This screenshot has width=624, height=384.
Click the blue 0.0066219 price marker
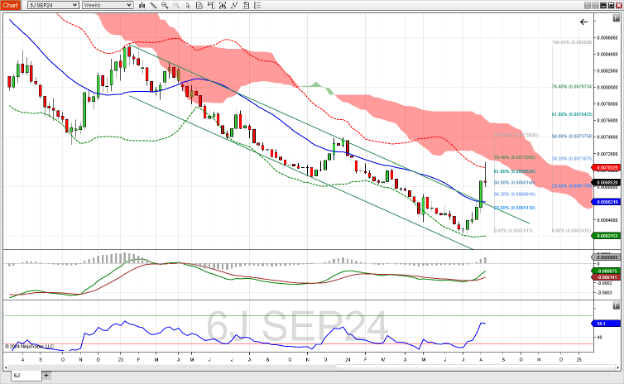tap(606, 202)
